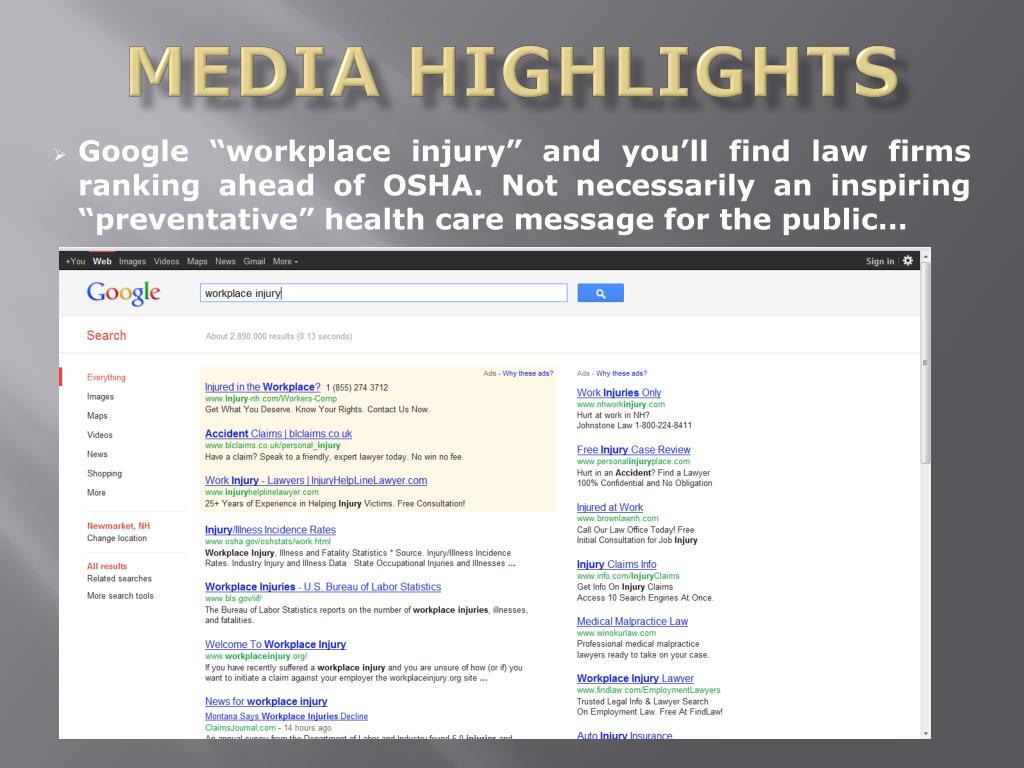1024x768 pixels.
Task: Click the blue search magnifier button
Action: (600, 293)
